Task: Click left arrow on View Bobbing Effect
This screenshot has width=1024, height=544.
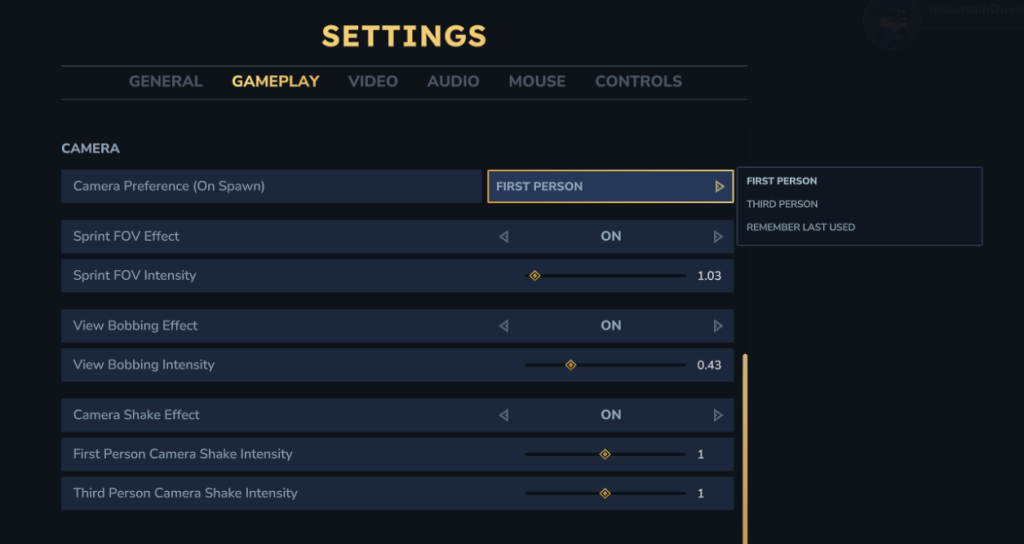Action: [503, 326]
